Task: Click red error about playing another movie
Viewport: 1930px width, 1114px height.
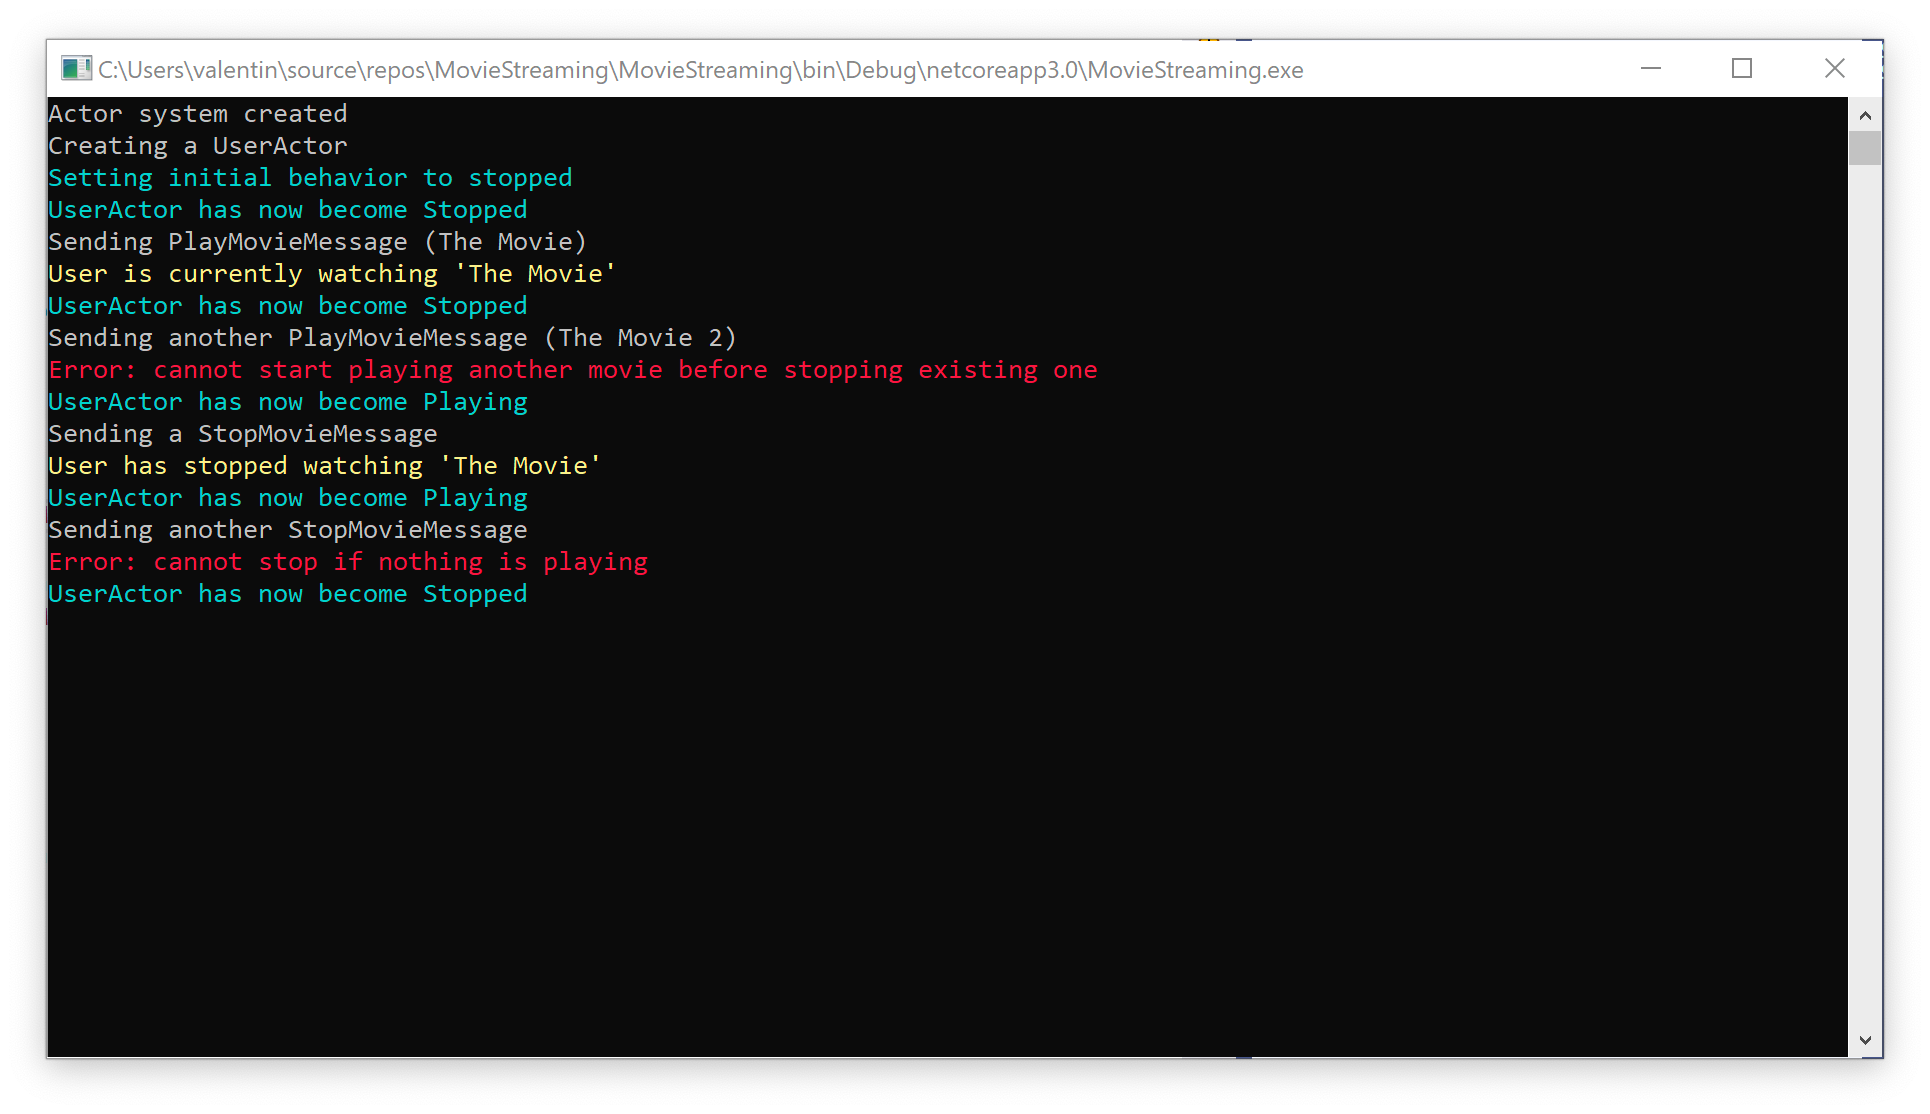Action: [x=573, y=370]
